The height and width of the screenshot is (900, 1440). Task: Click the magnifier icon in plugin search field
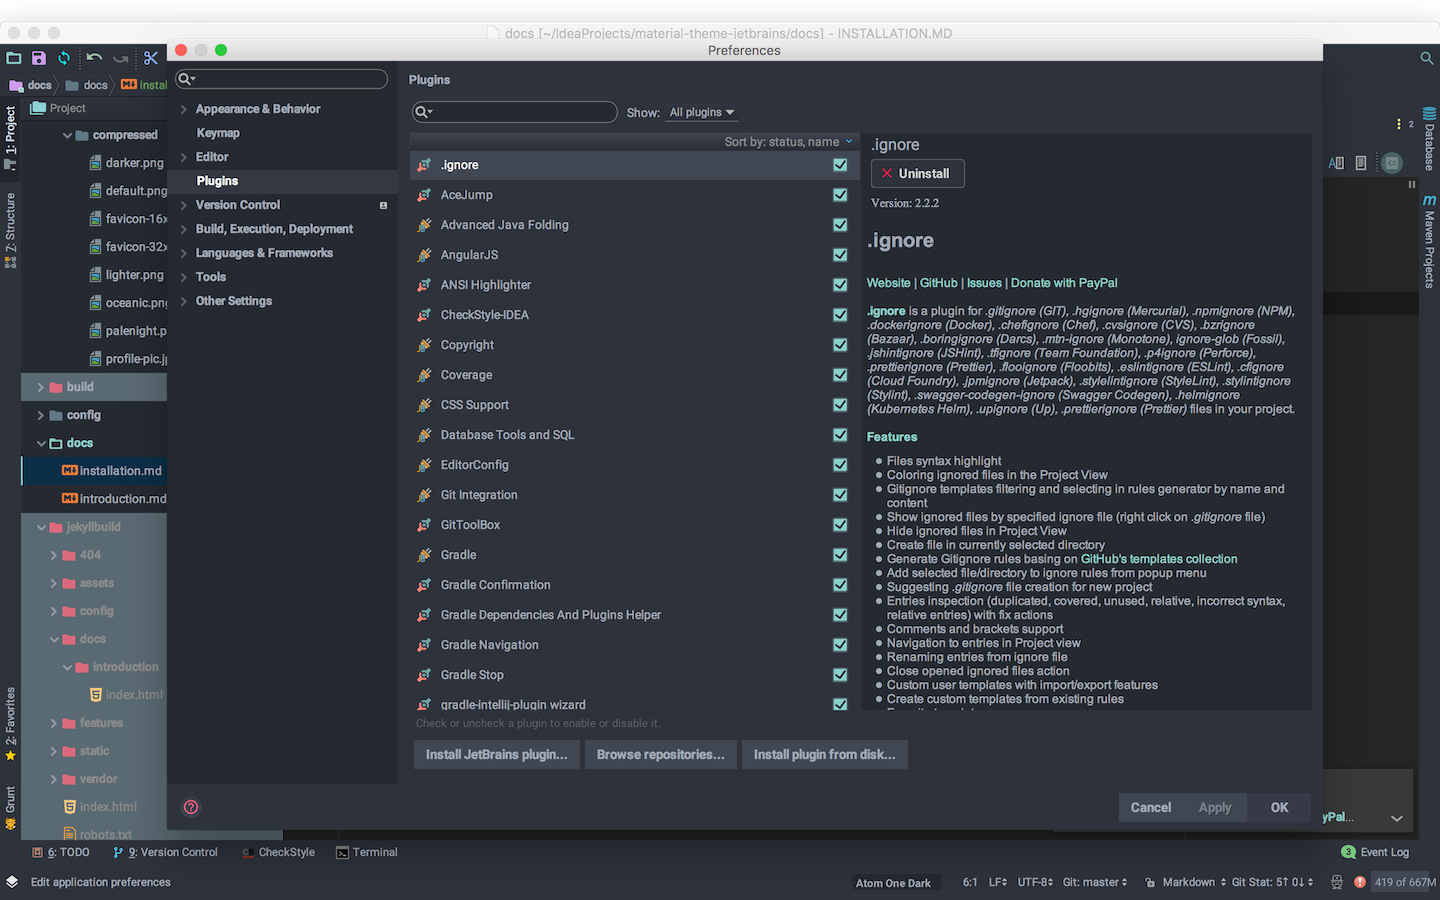click(423, 112)
